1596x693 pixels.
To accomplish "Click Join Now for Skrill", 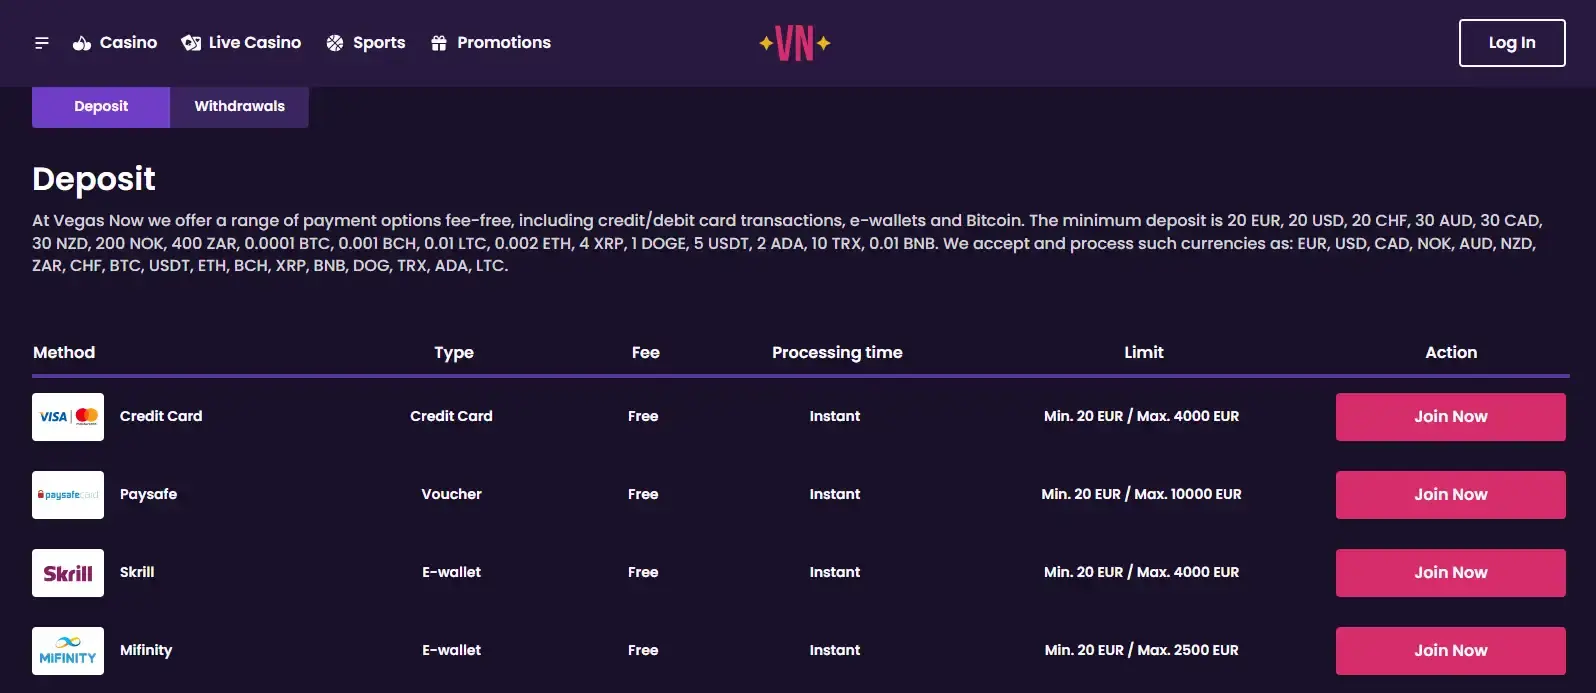I will [1451, 573].
